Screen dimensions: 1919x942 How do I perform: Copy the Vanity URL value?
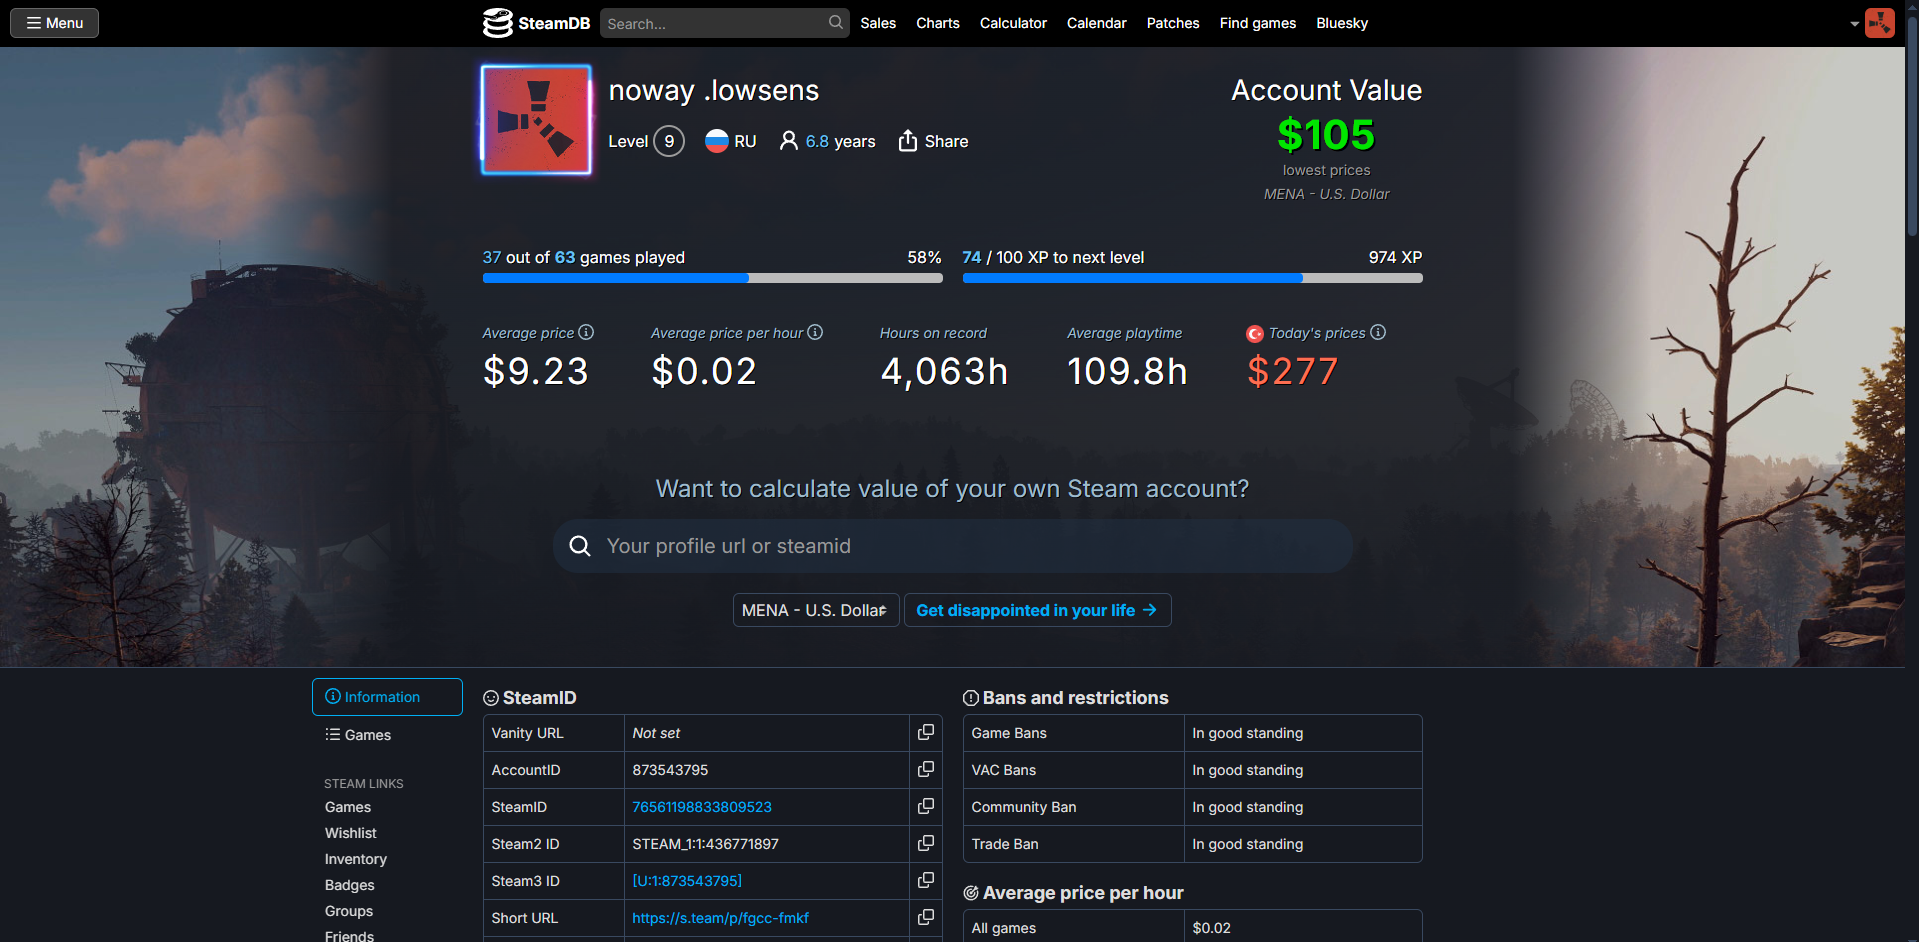[x=926, y=733]
